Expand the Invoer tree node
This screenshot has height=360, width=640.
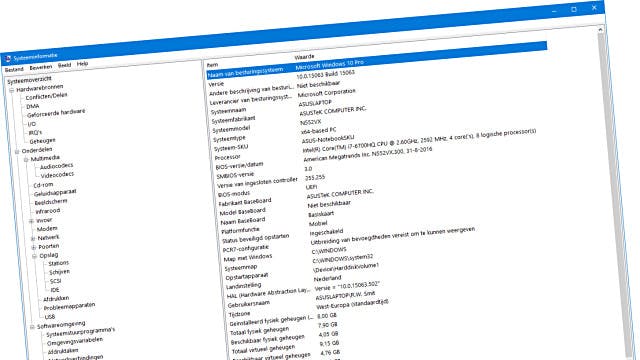pyautogui.click(x=31, y=221)
